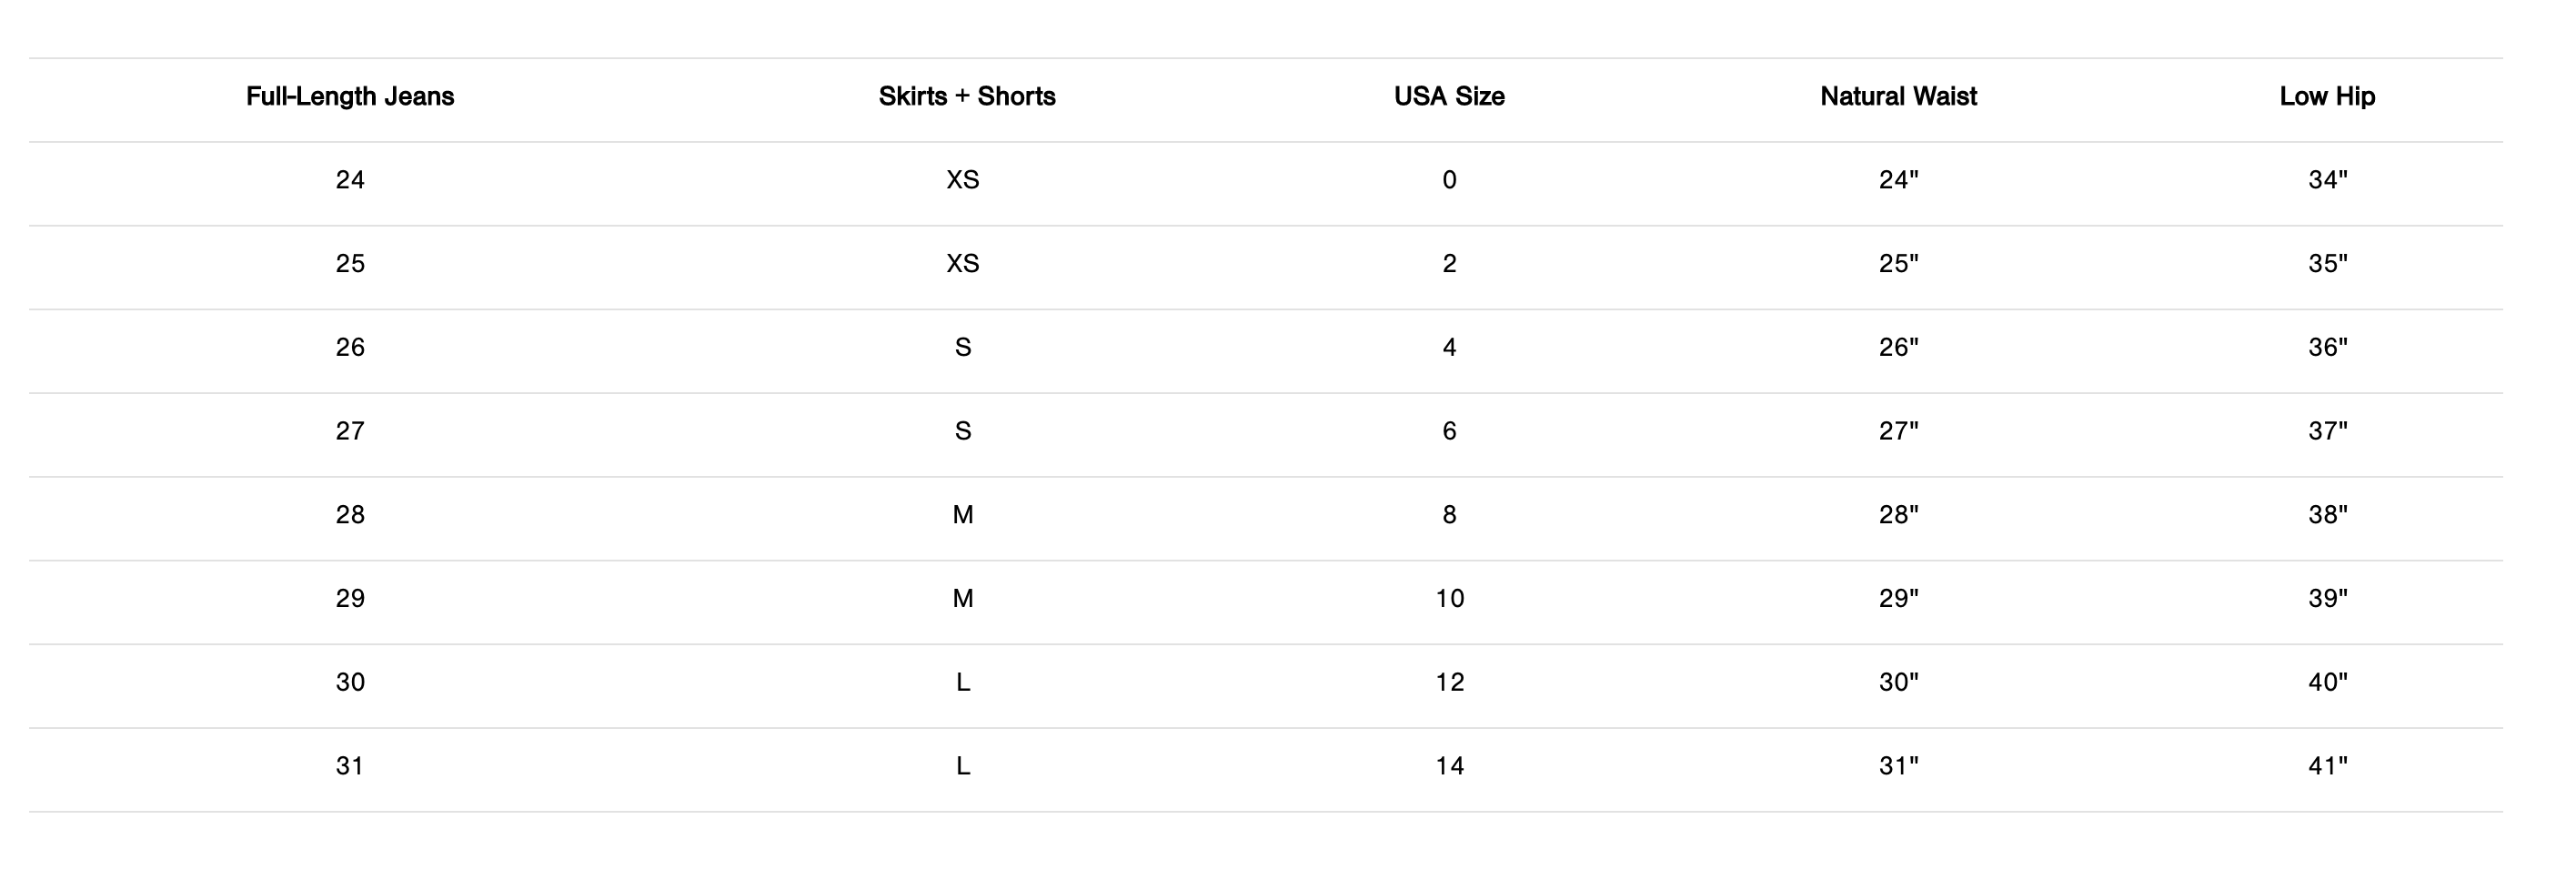This screenshot has height=870, width=2576.
Task: Select USA Size 10 cell
Action: [x=1449, y=599]
